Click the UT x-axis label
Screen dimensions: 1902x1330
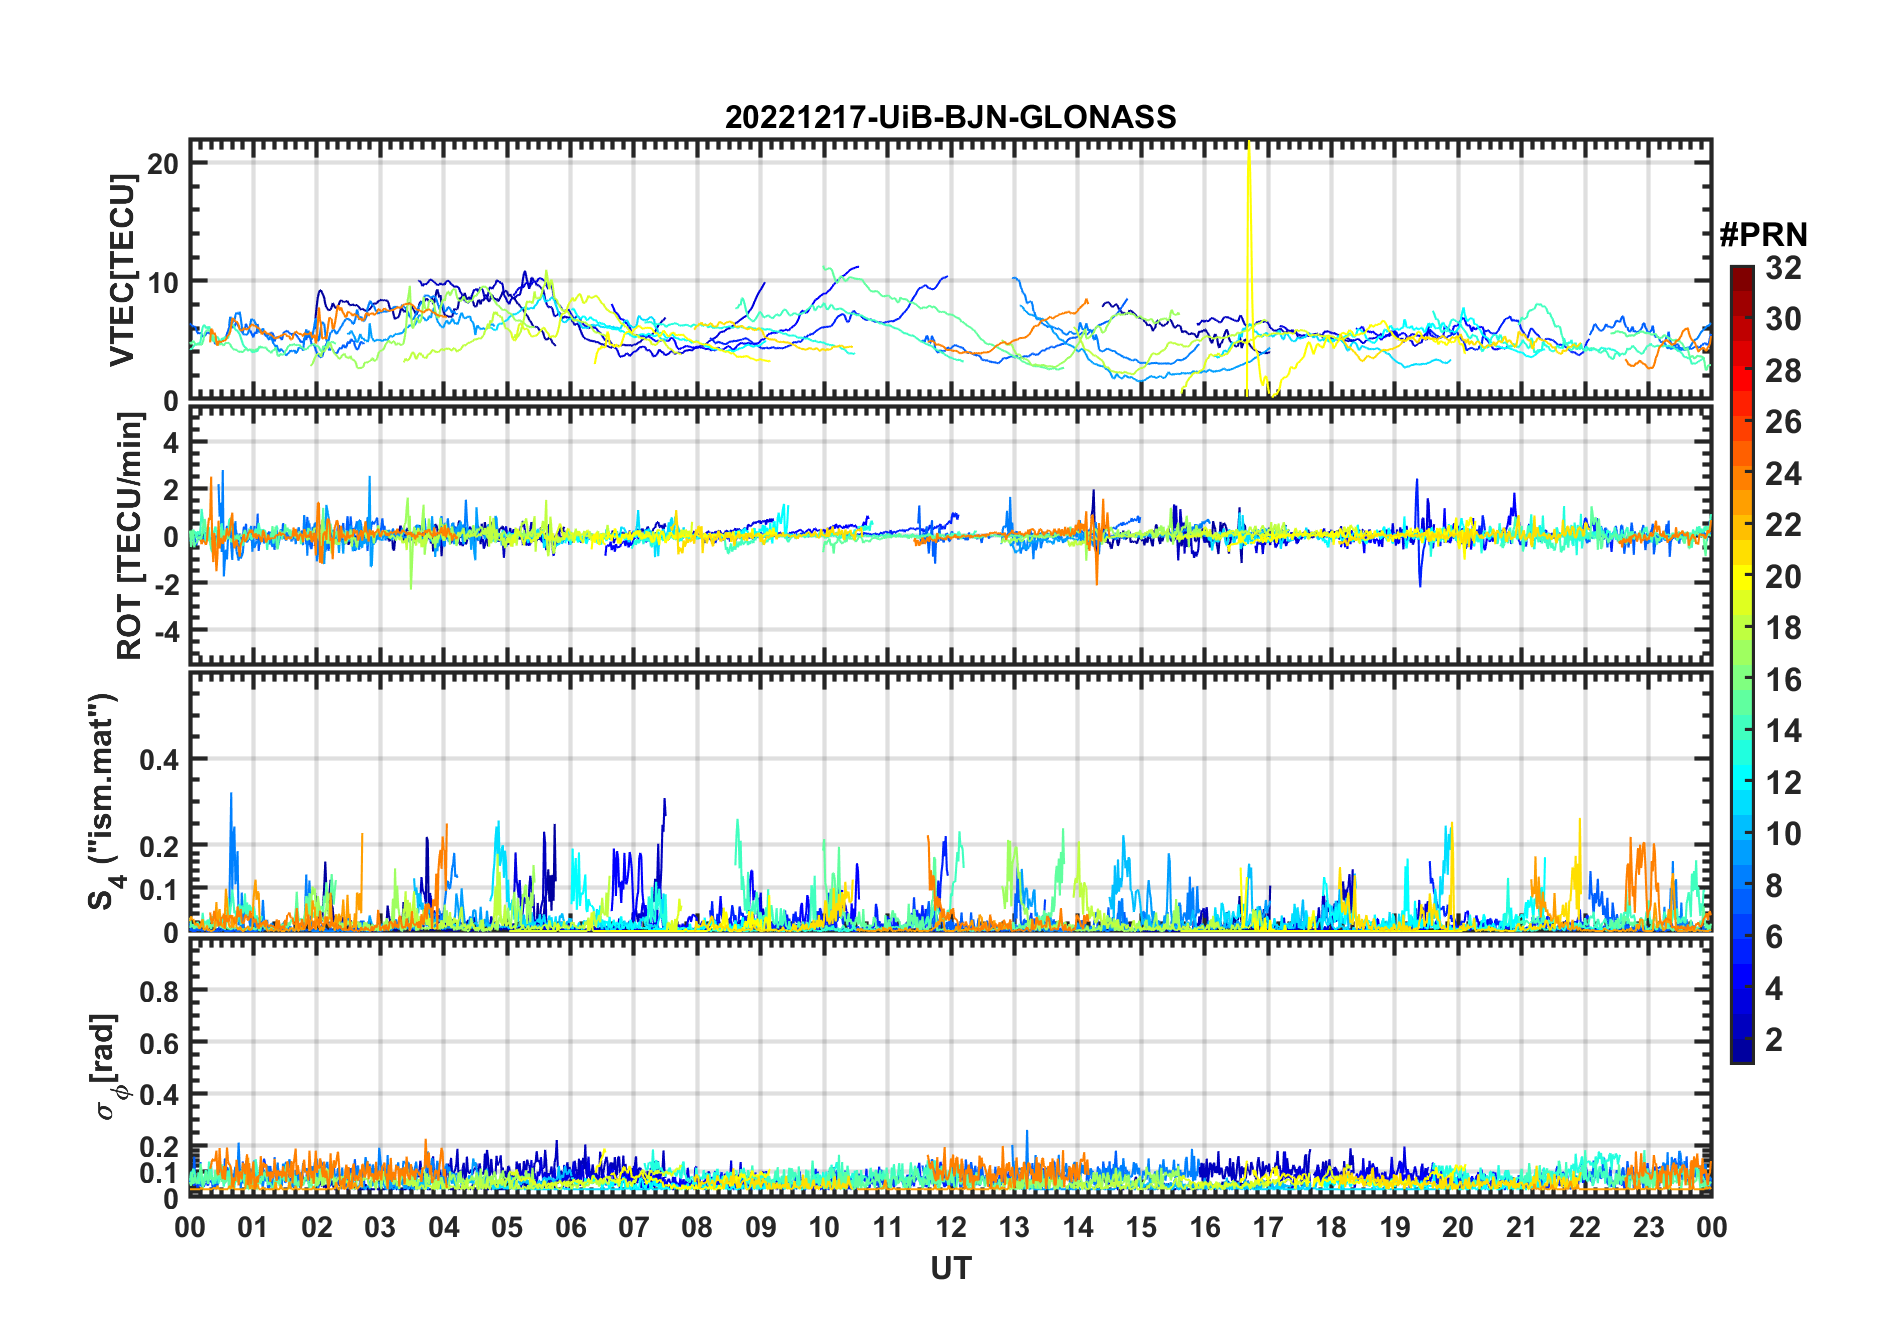pos(950,1269)
